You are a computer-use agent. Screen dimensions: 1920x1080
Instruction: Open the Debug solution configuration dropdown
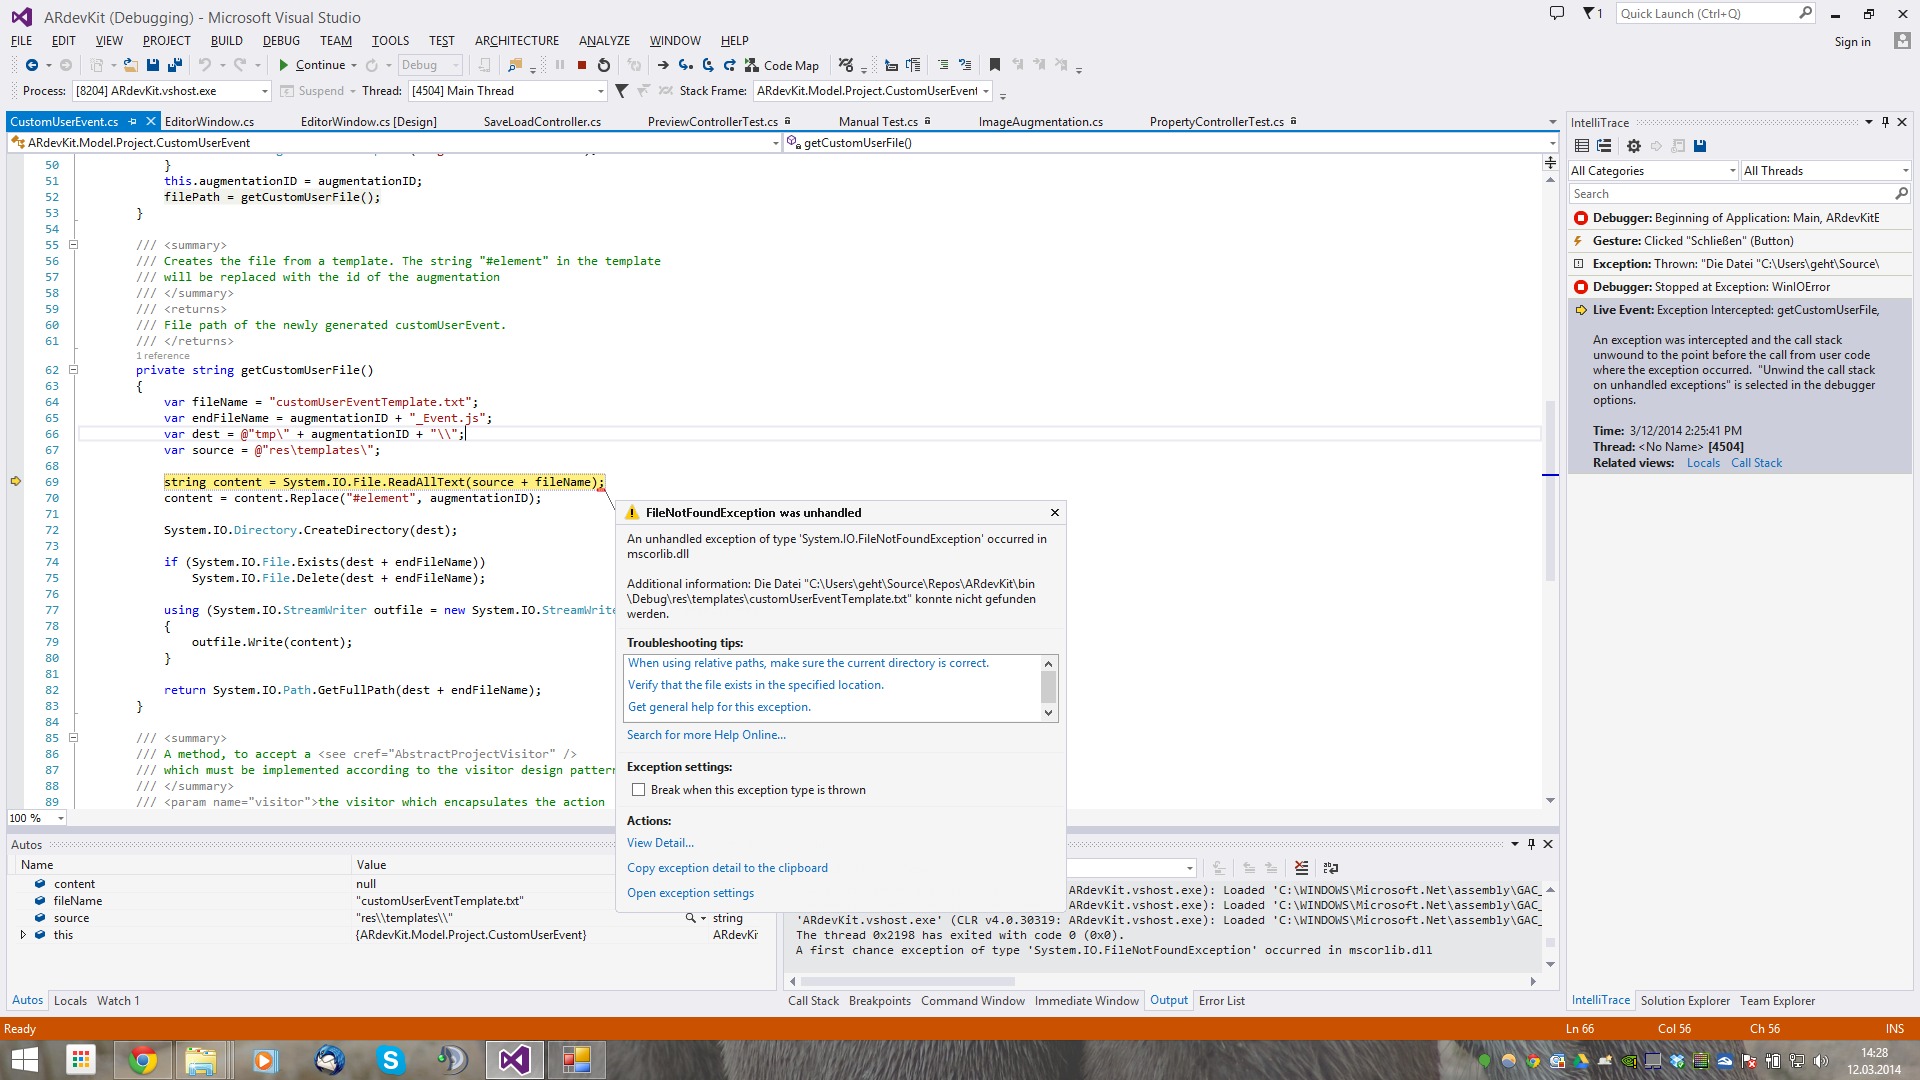coord(430,65)
